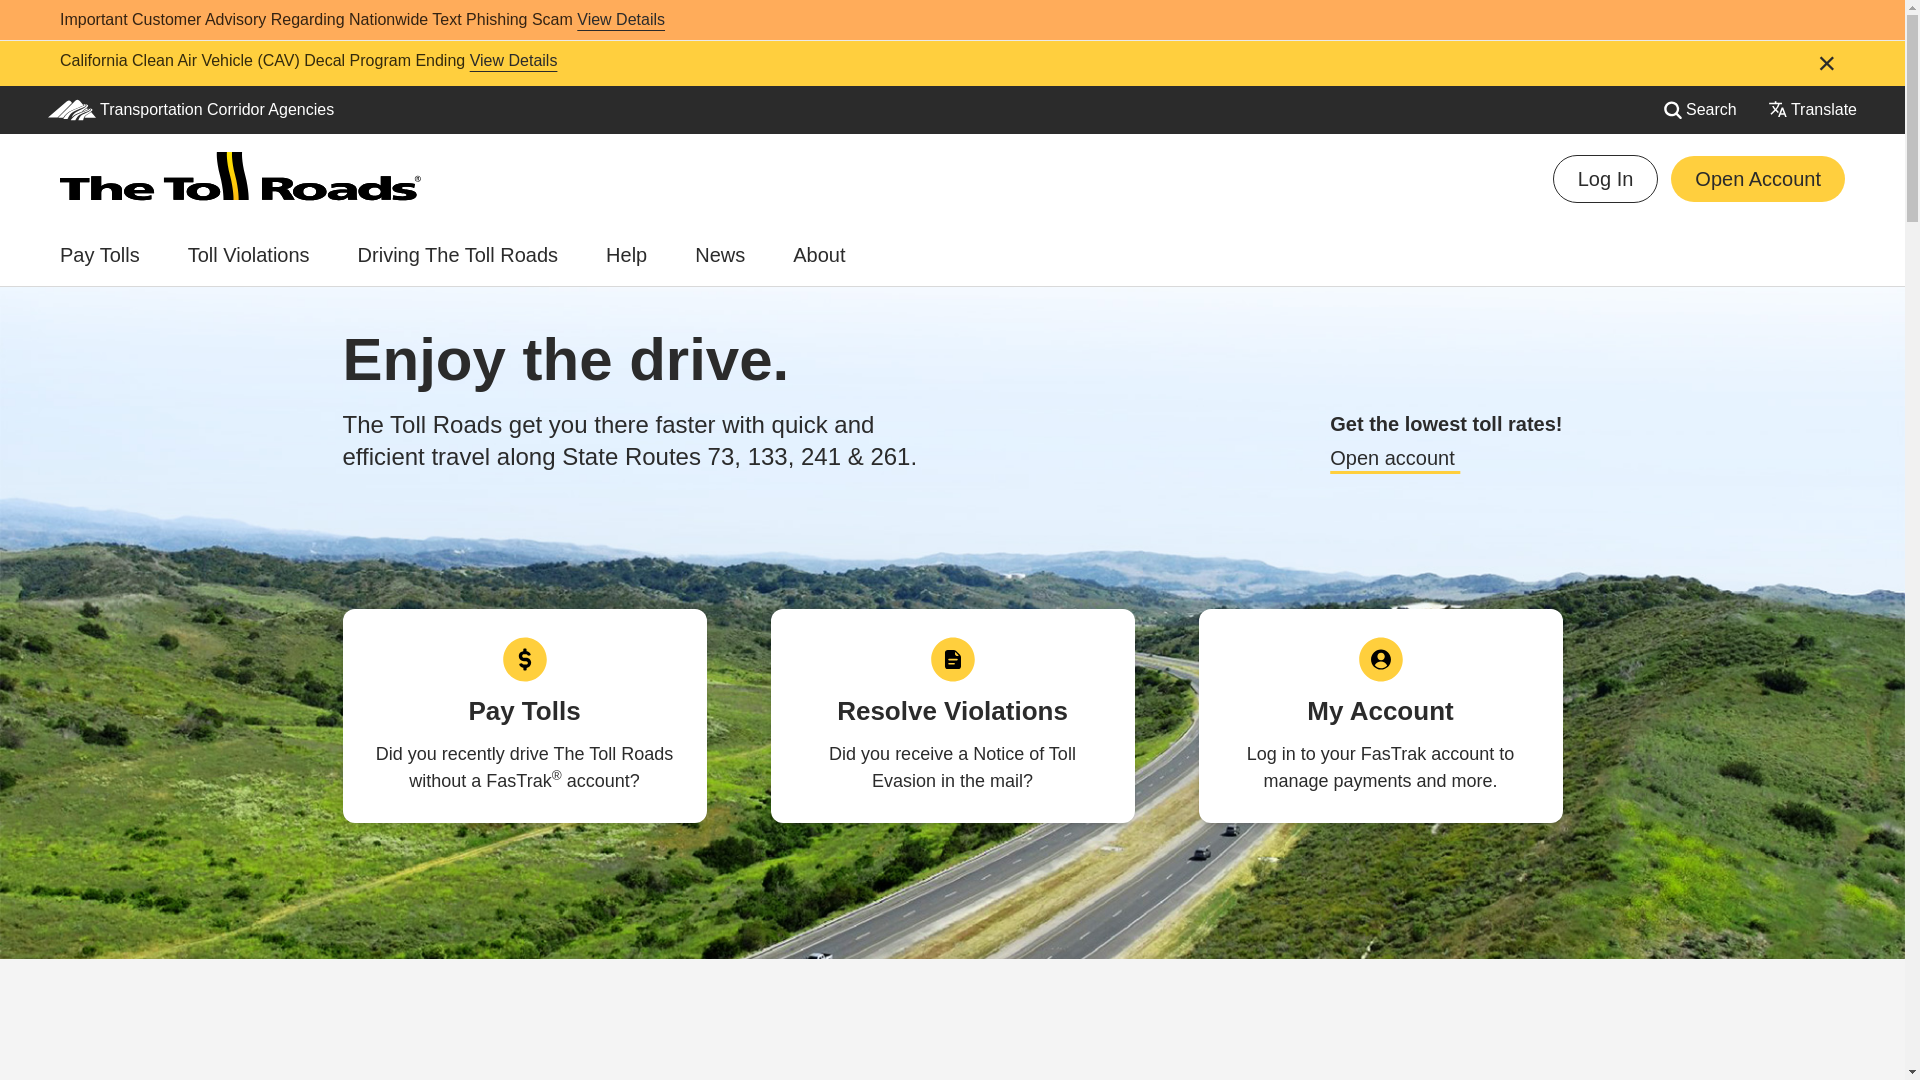This screenshot has height=1080, width=1920.
Task: Dismiss the advisory banner with X icon
Action: click(x=1826, y=64)
